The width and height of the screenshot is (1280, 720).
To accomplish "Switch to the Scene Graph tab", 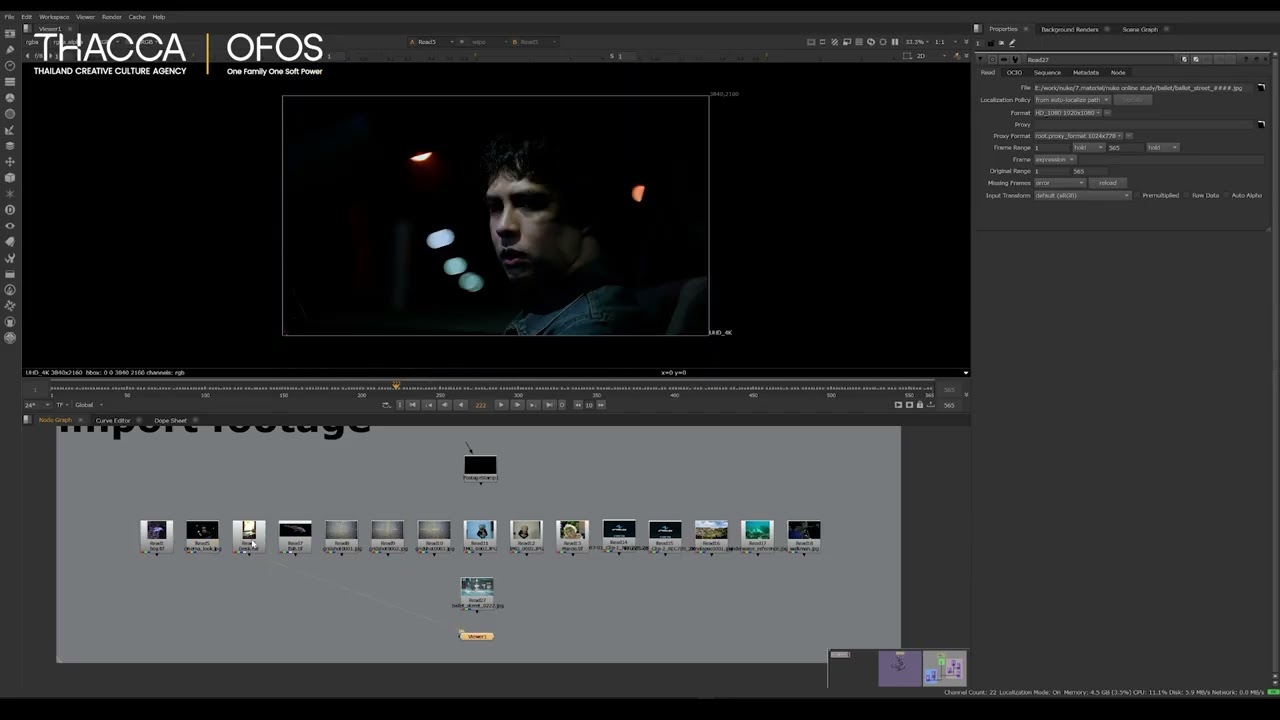I will 1140,29.
